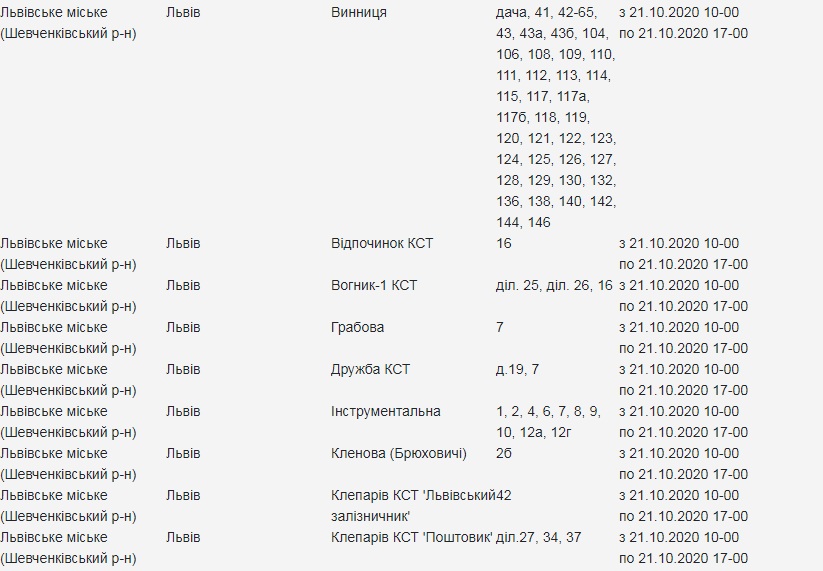Select the Інструментальна house numbers 1, 2, 4, 6

(548, 422)
